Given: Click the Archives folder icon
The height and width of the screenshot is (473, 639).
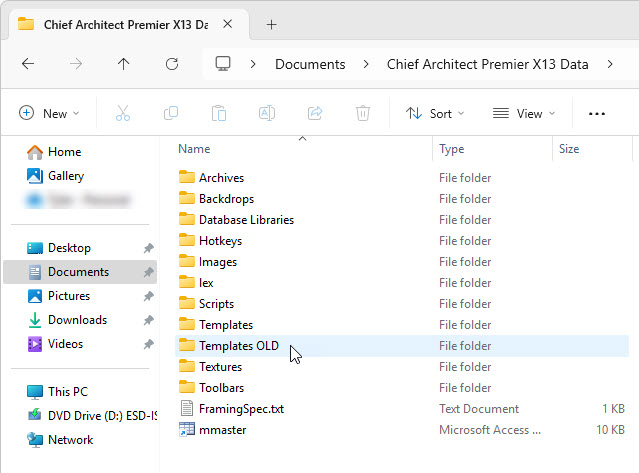Looking at the screenshot, I should [187, 177].
